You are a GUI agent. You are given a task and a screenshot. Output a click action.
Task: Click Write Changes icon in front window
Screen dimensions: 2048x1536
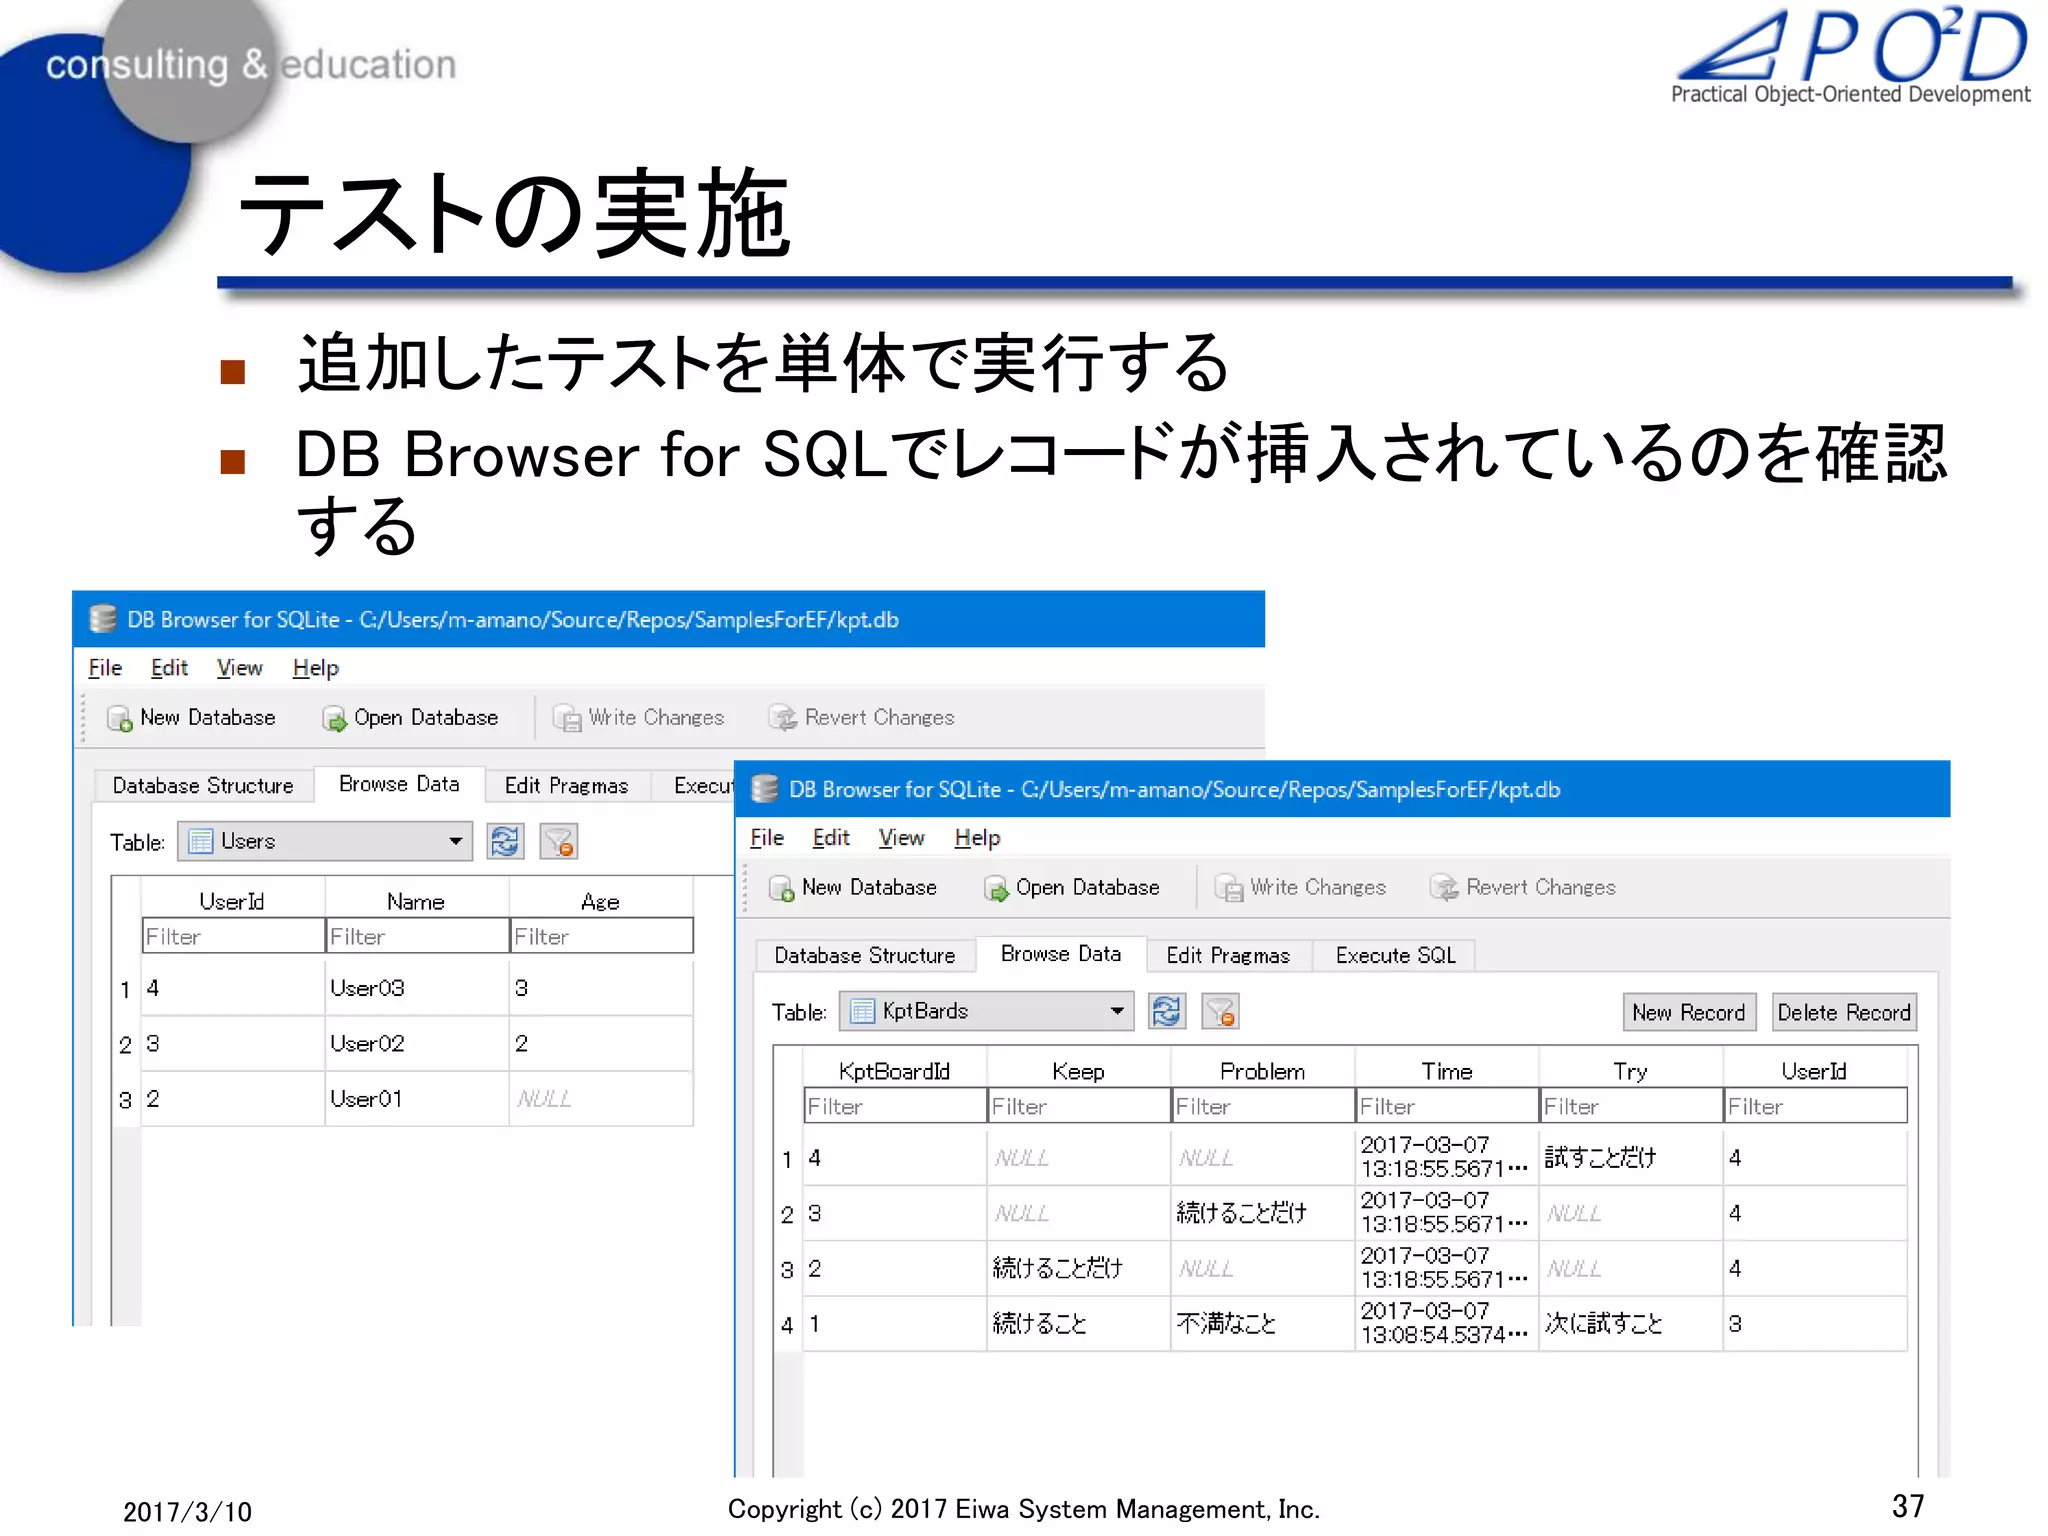(x=1229, y=888)
